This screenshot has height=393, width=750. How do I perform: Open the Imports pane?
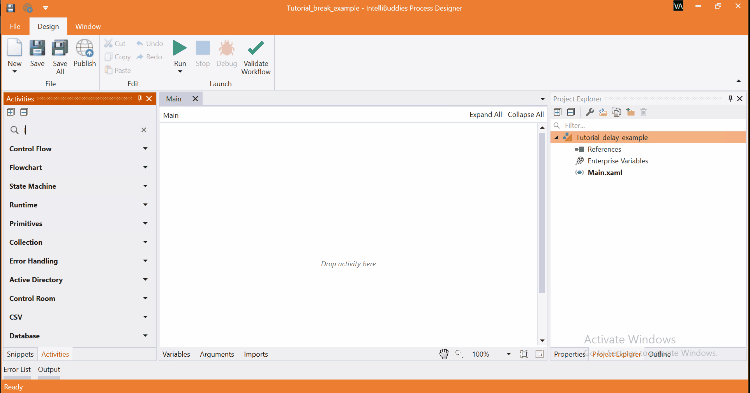tap(256, 354)
